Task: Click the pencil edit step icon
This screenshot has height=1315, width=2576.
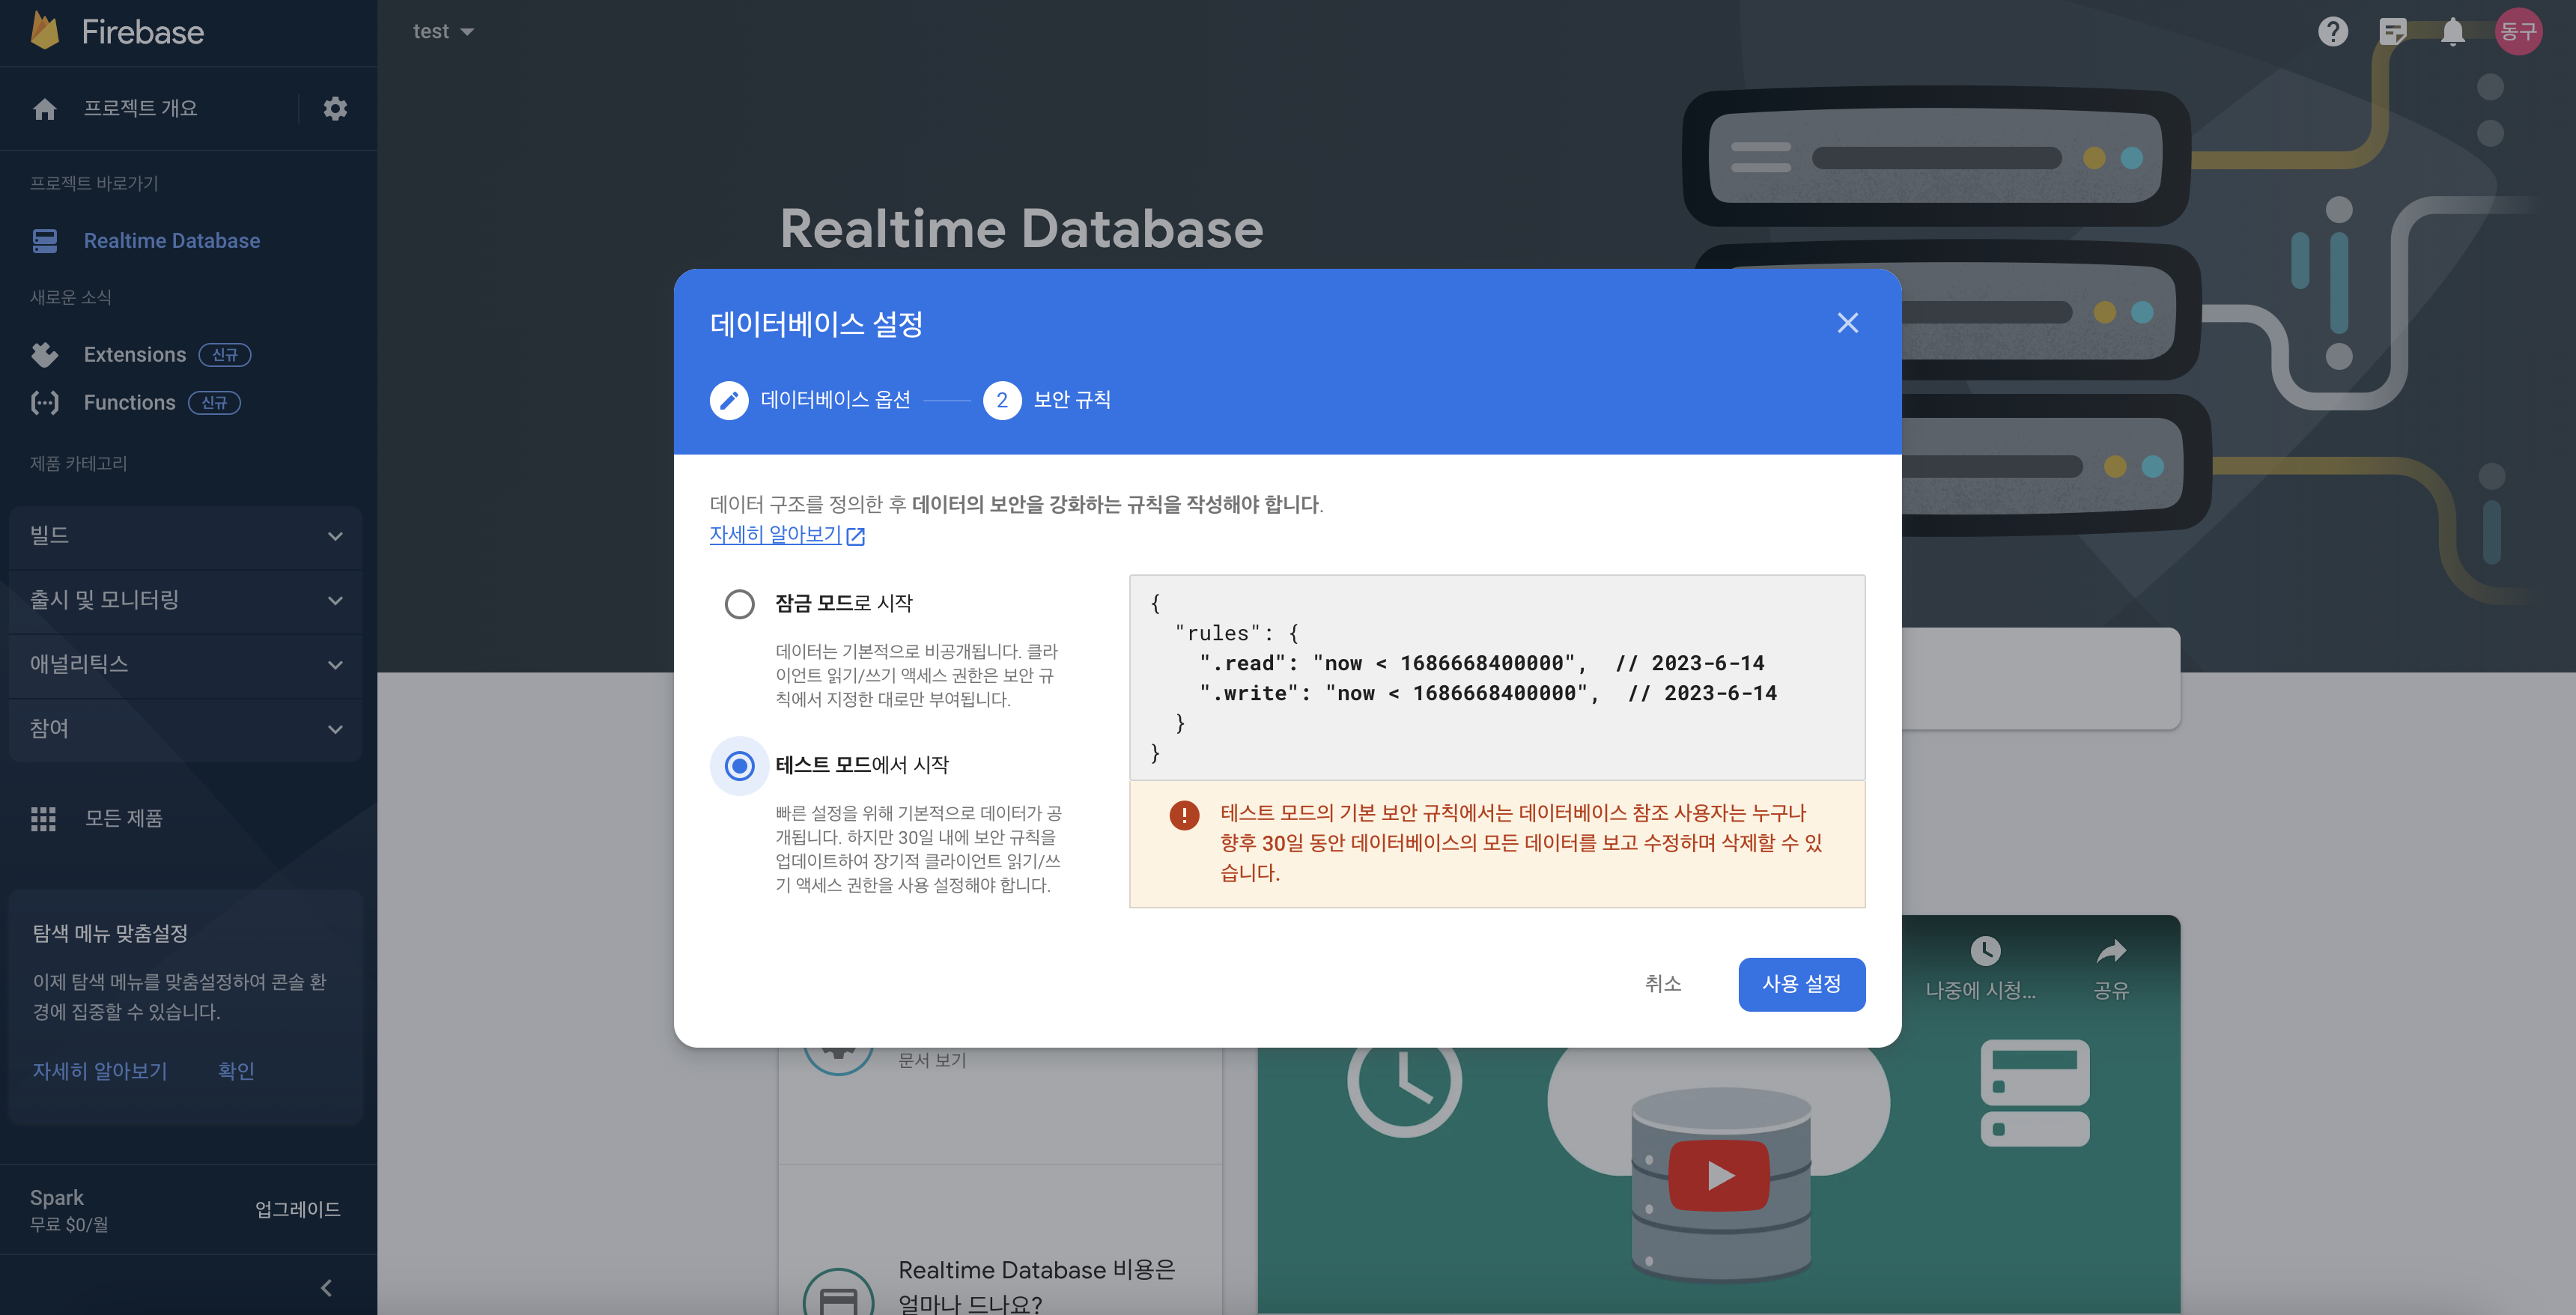Action: click(x=729, y=400)
